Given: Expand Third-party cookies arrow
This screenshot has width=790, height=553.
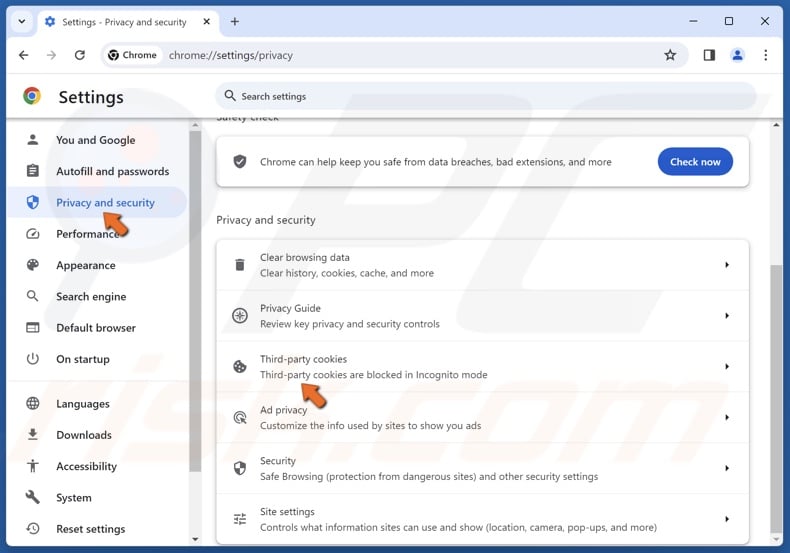Looking at the screenshot, I should (727, 367).
